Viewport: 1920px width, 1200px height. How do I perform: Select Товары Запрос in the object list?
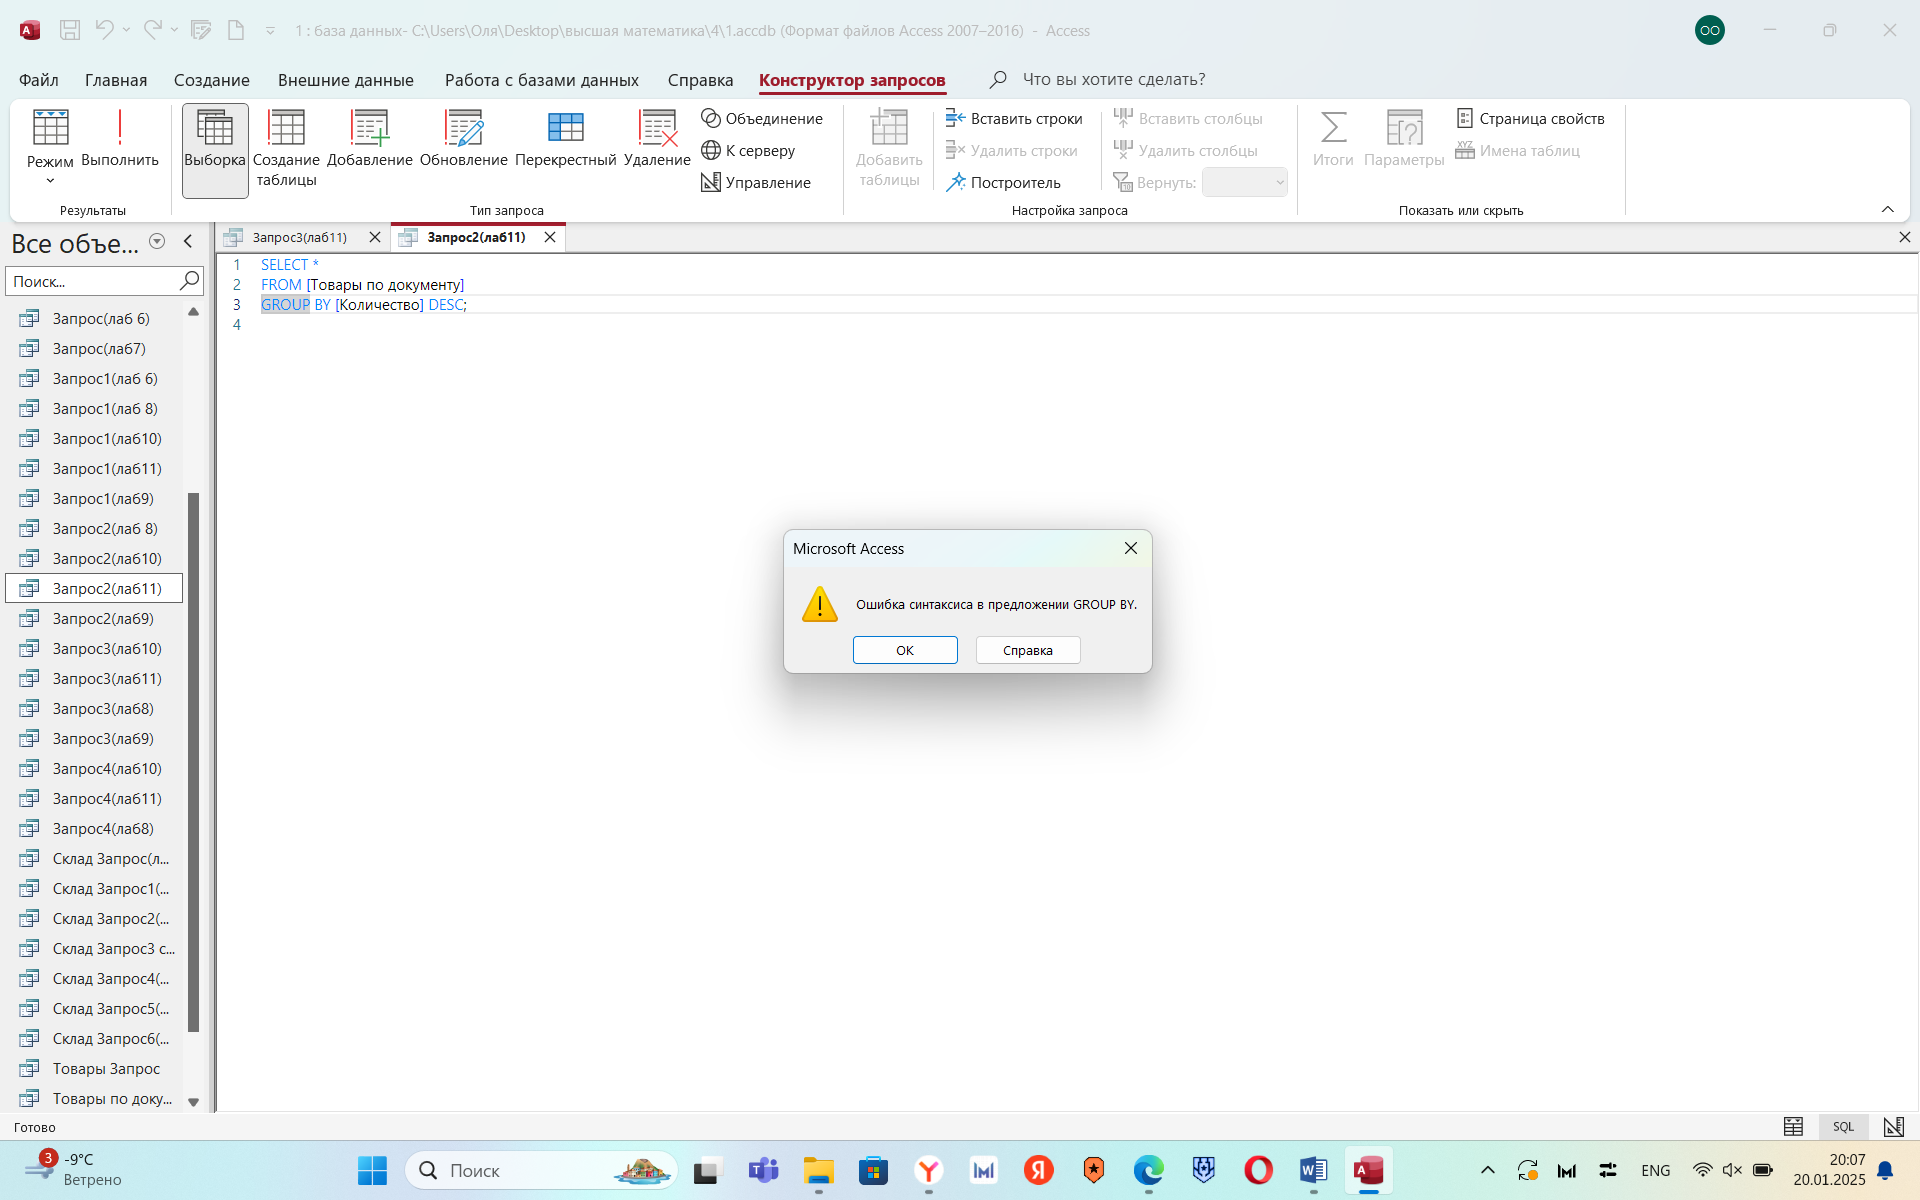coord(94,1068)
